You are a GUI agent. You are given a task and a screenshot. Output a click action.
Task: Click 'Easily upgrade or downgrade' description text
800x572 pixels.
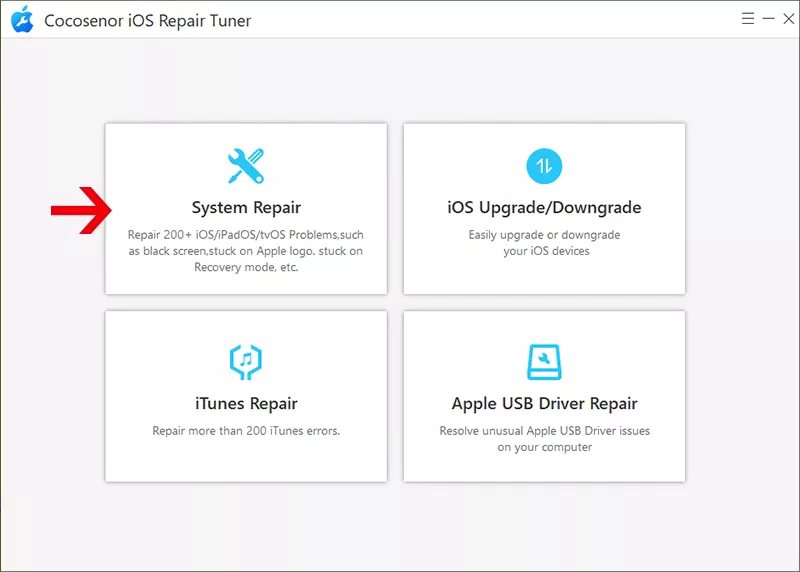544,242
